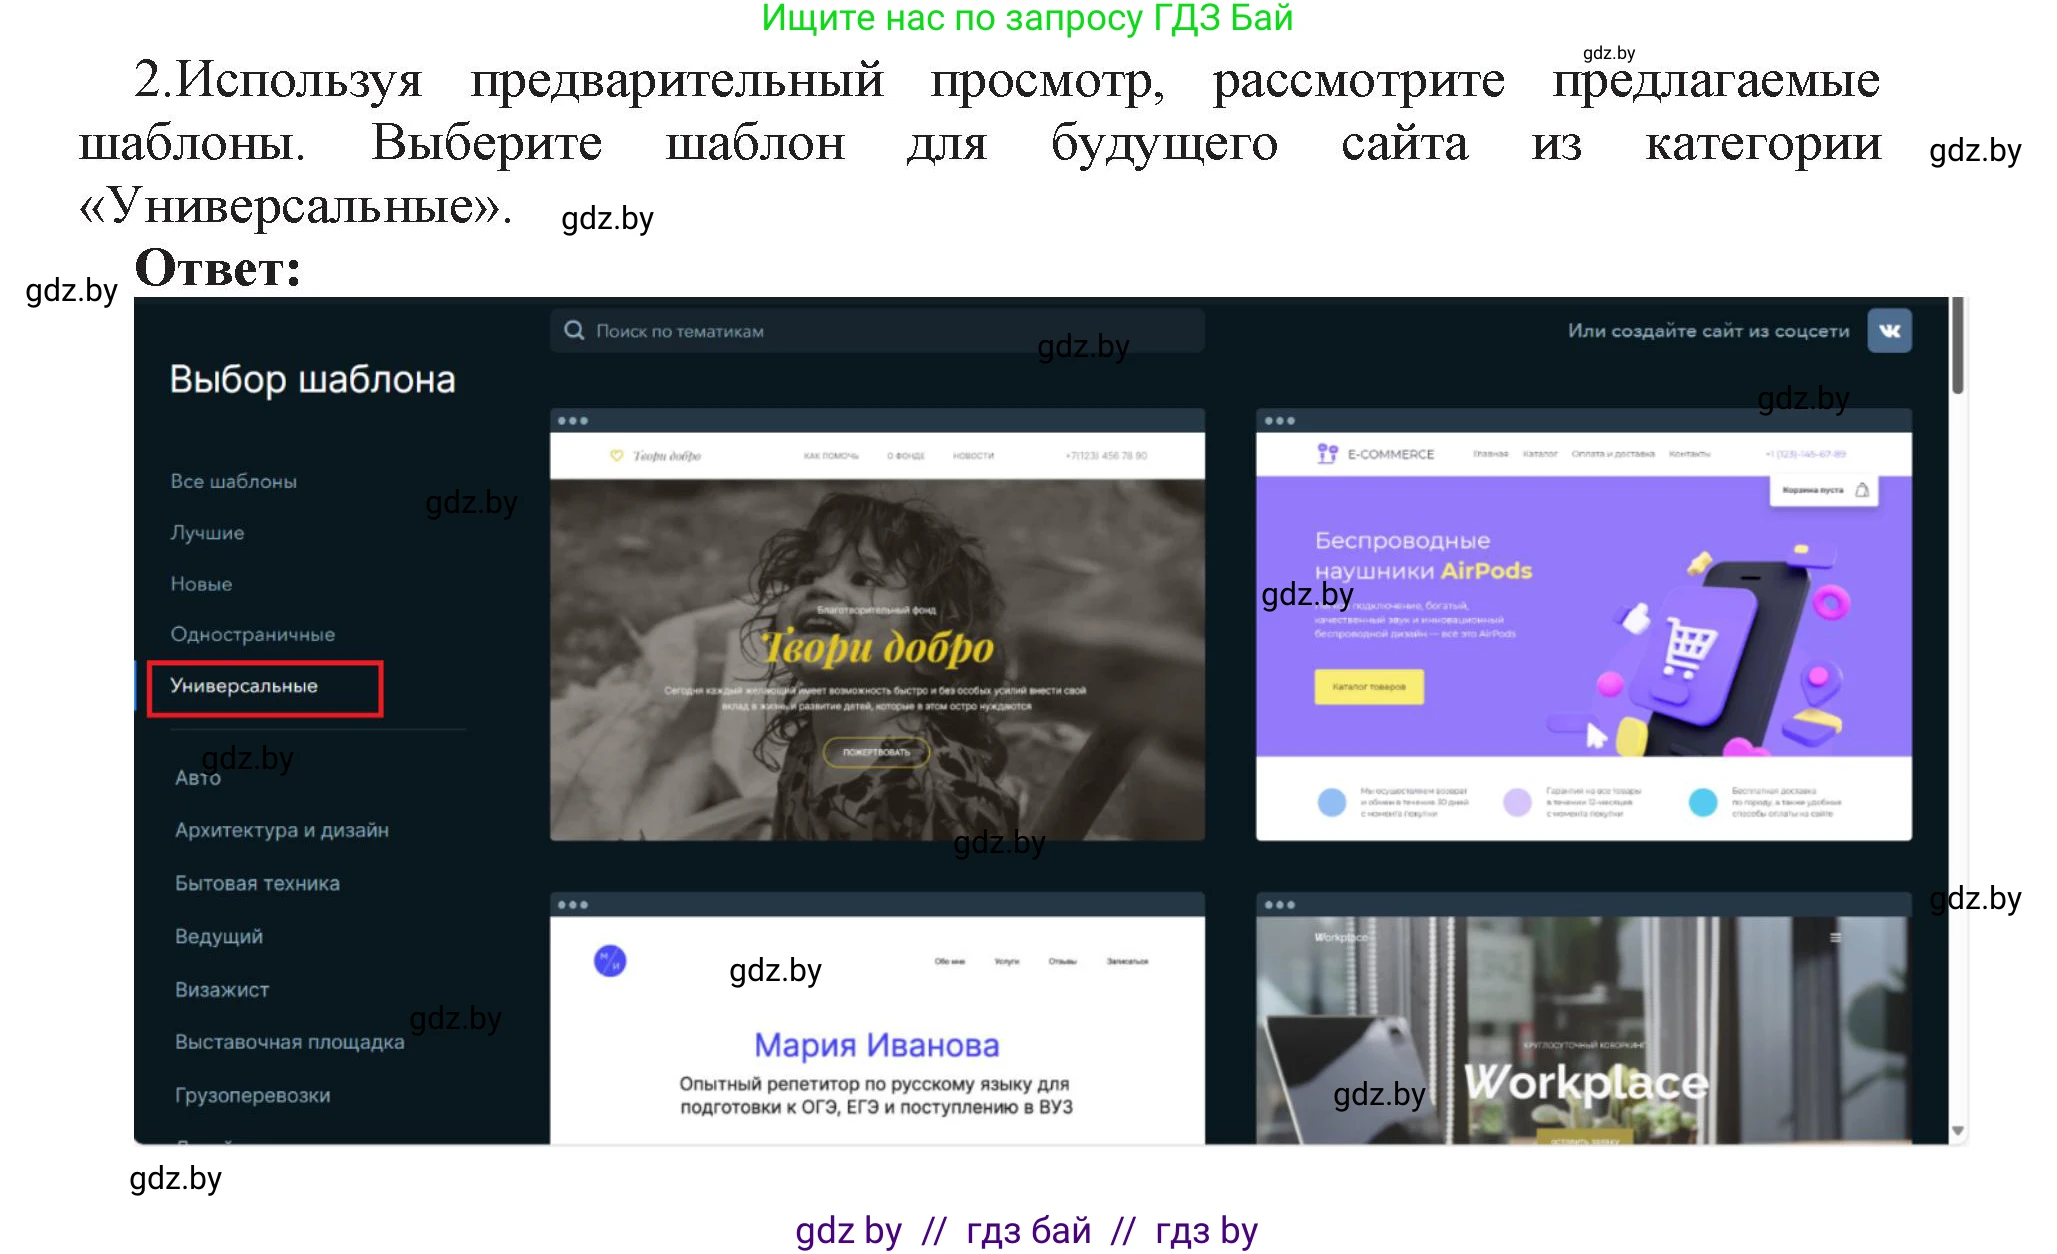Select «Все шаблоны» in the sidebar
The height and width of the screenshot is (1254, 2057).
[233, 480]
